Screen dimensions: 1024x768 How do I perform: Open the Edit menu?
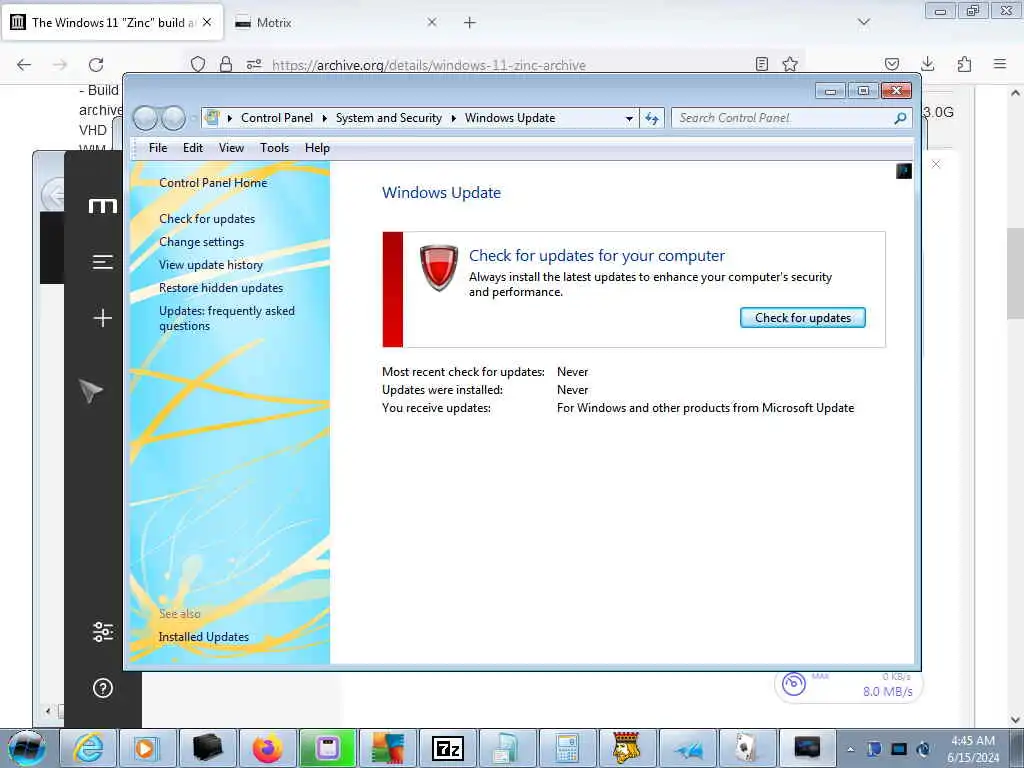pyautogui.click(x=193, y=148)
